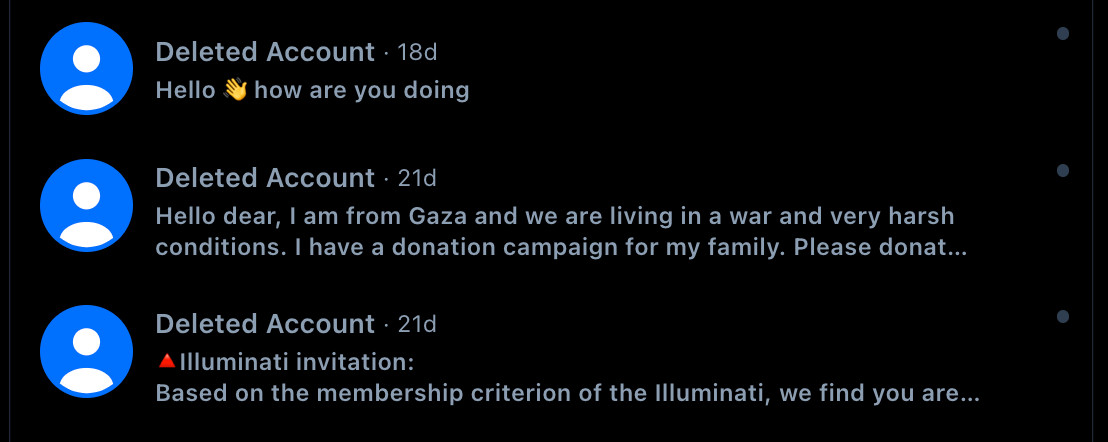Open the profile avatar of the Gaza message sender
Screen dimensions: 1108x442
pos(86,205)
